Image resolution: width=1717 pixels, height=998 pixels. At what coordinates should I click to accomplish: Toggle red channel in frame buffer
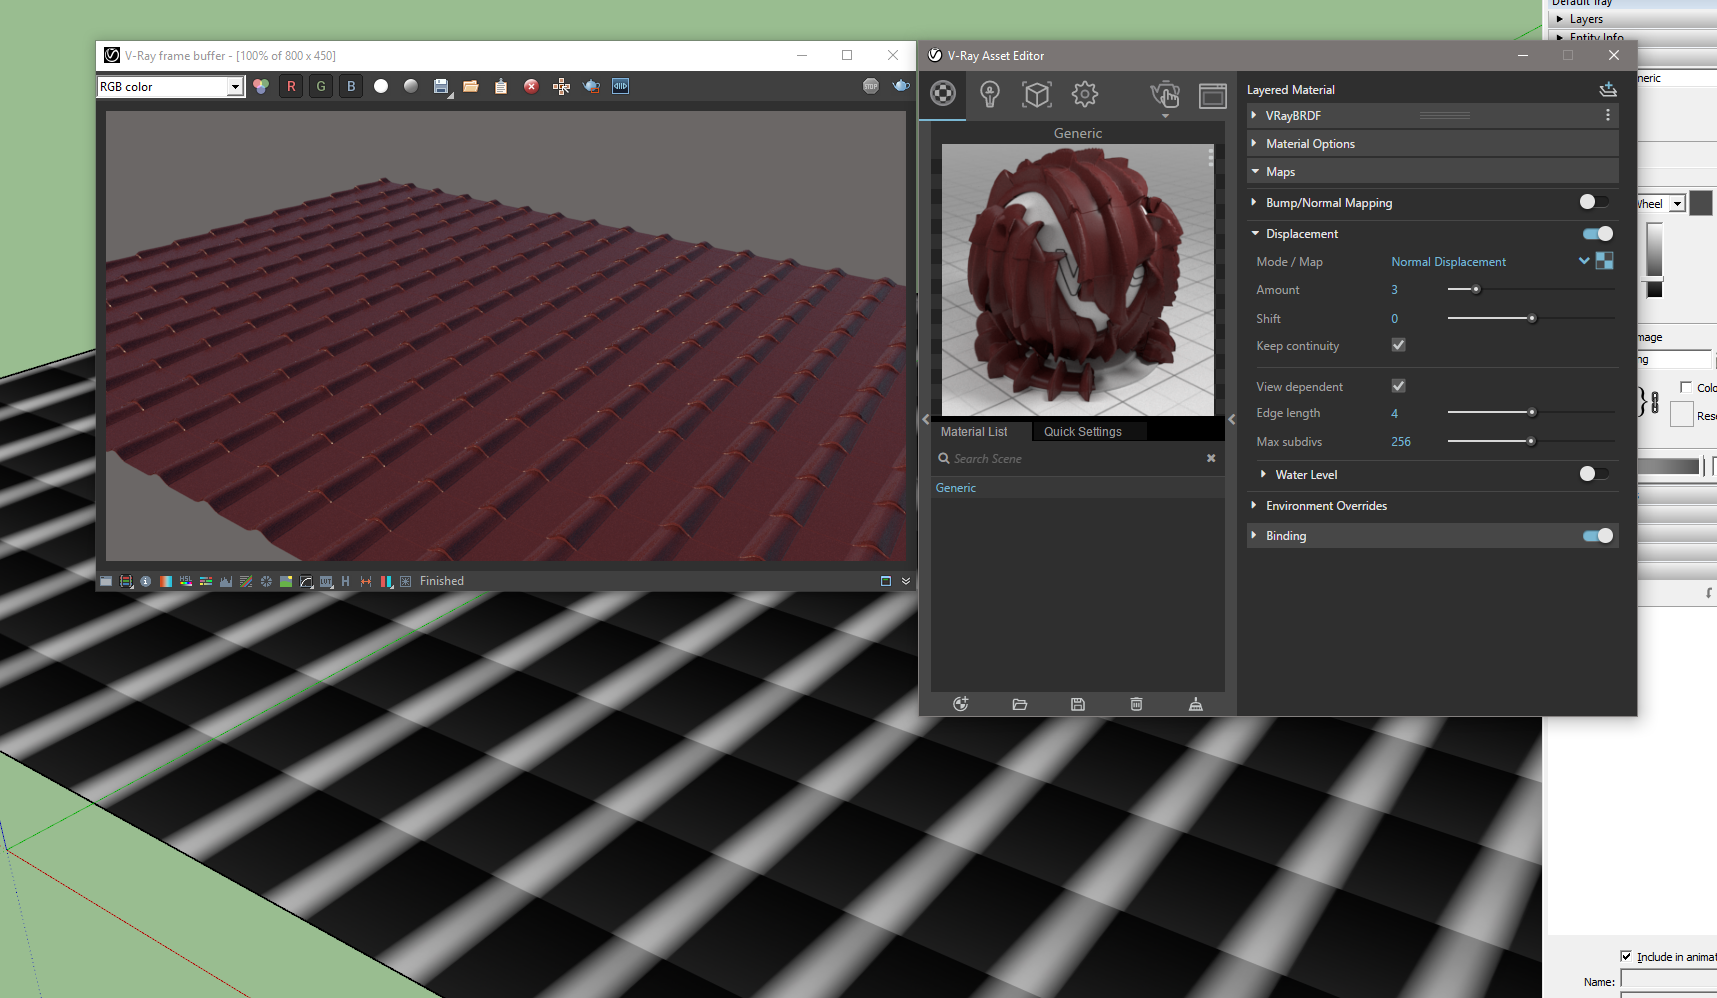click(x=291, y=86)
